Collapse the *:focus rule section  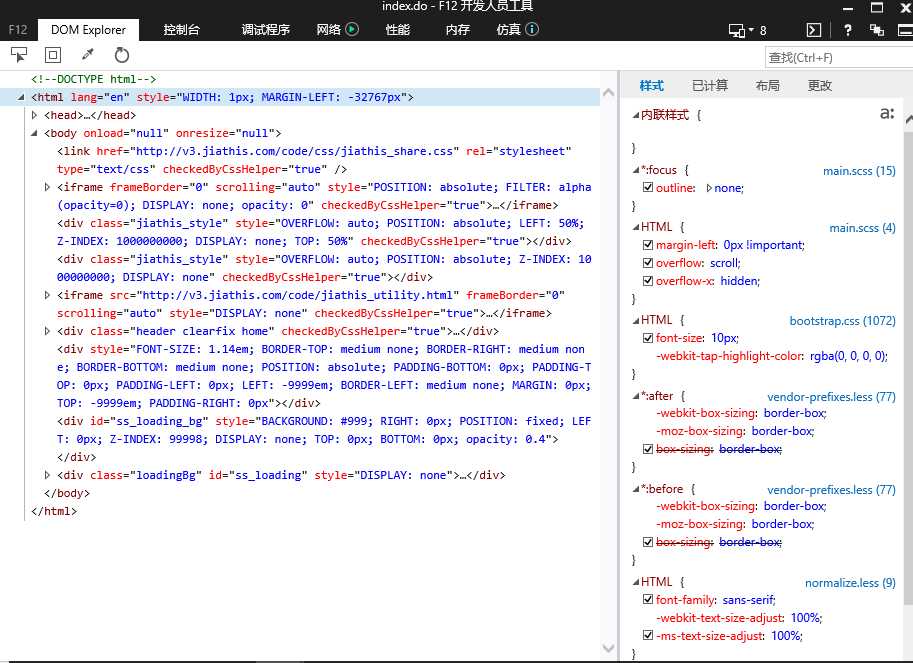pos(636,171)
